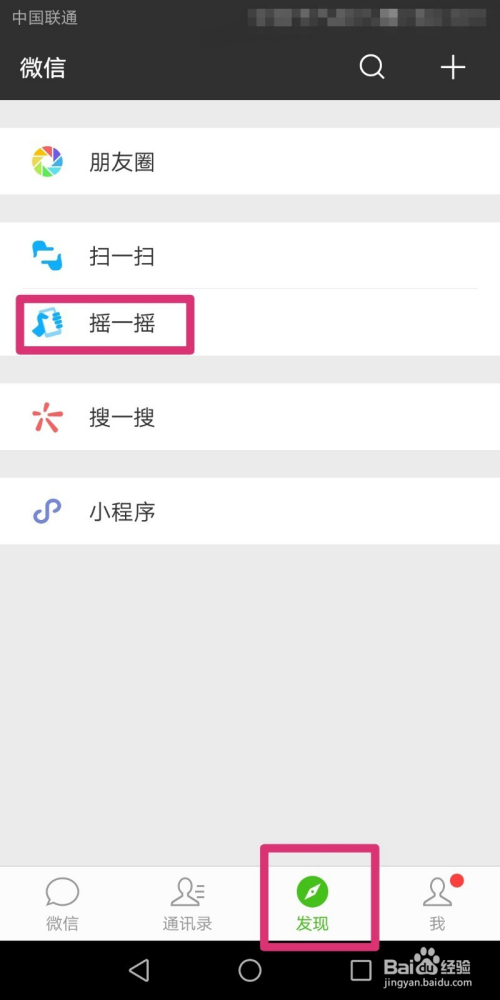The height and width of the screenshot is (1000, 500).
Task: Open the 小程序 list item
Action: click(250, 511)
